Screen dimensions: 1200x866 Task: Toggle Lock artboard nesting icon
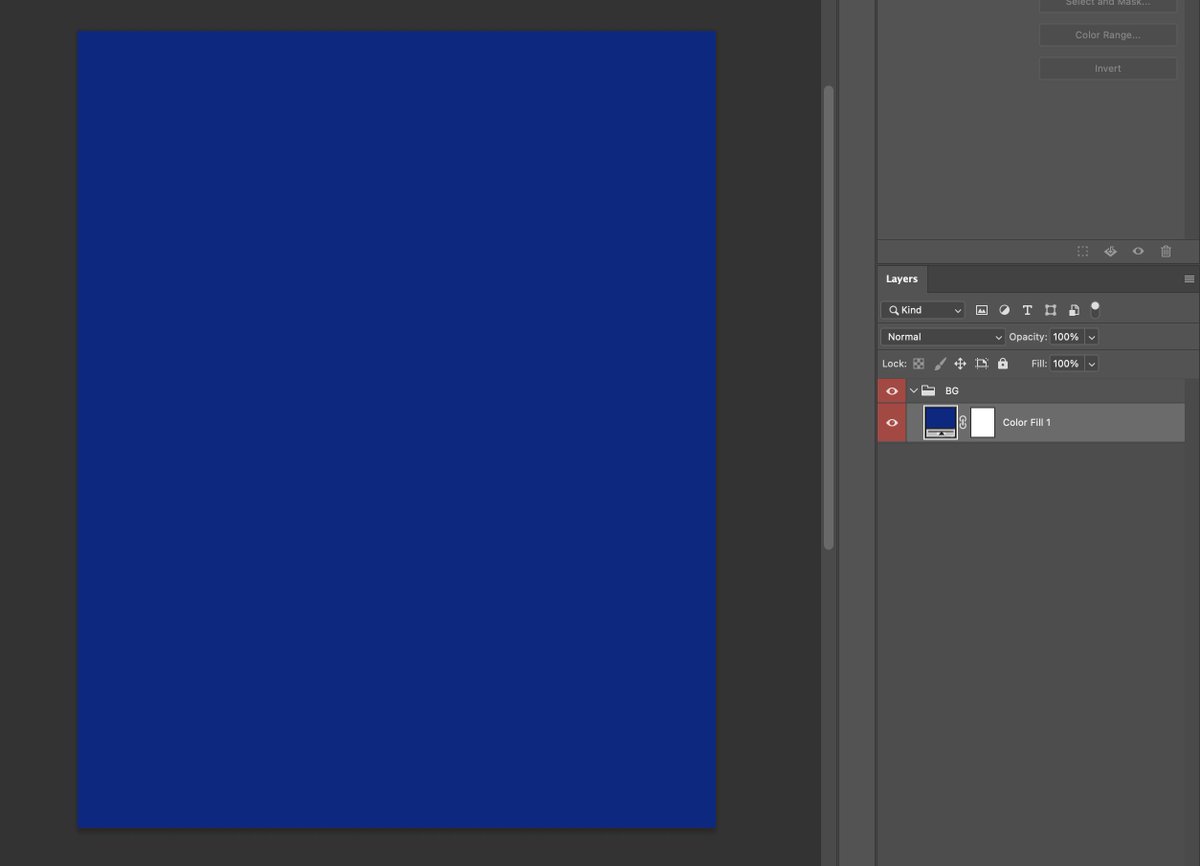point(982,364)
